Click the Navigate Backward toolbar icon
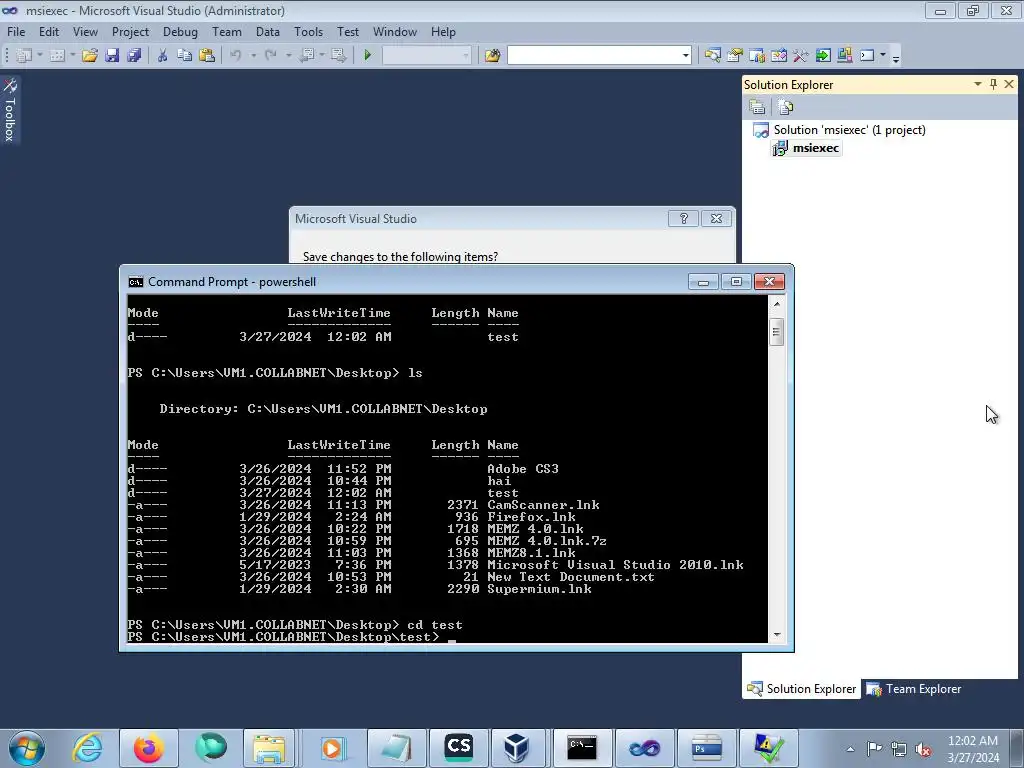This screenshot has width=1024, height=768. [x=307, y=56]
